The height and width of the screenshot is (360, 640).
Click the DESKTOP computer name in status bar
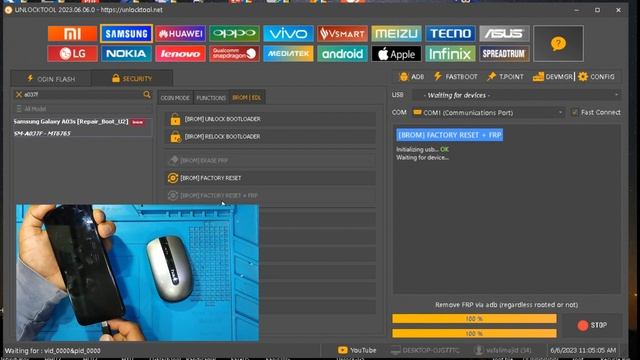point(425,350)
